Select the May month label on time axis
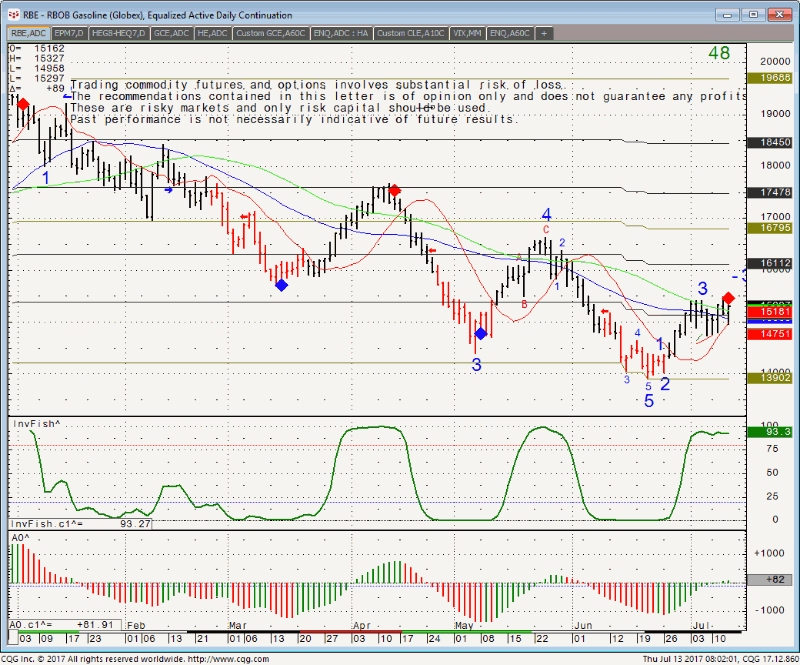800x665 pixels. (464, 625)
